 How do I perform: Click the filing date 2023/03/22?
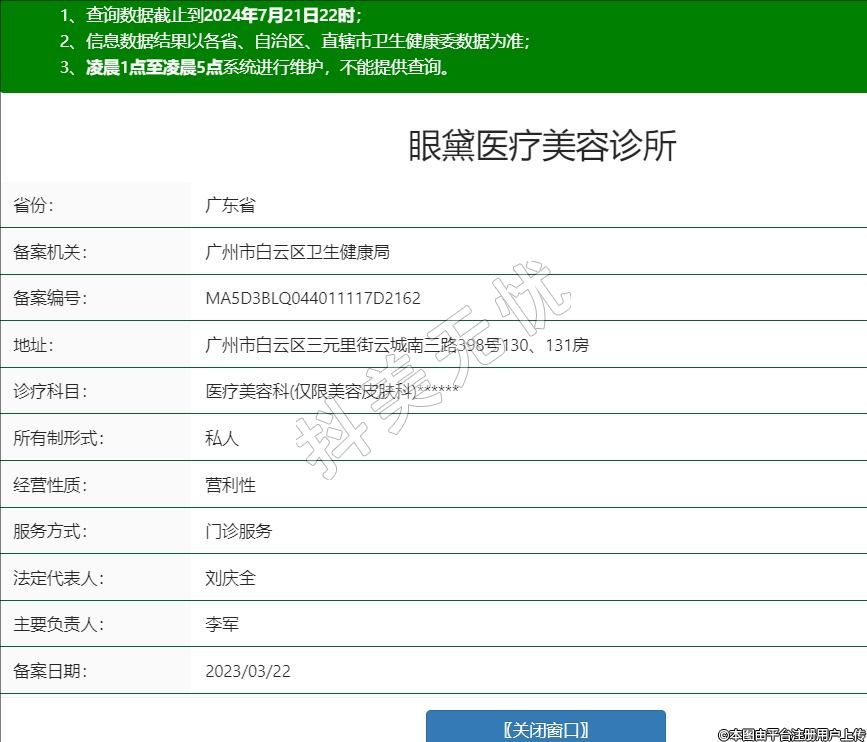pyautogui.click(x=248, y=671)
